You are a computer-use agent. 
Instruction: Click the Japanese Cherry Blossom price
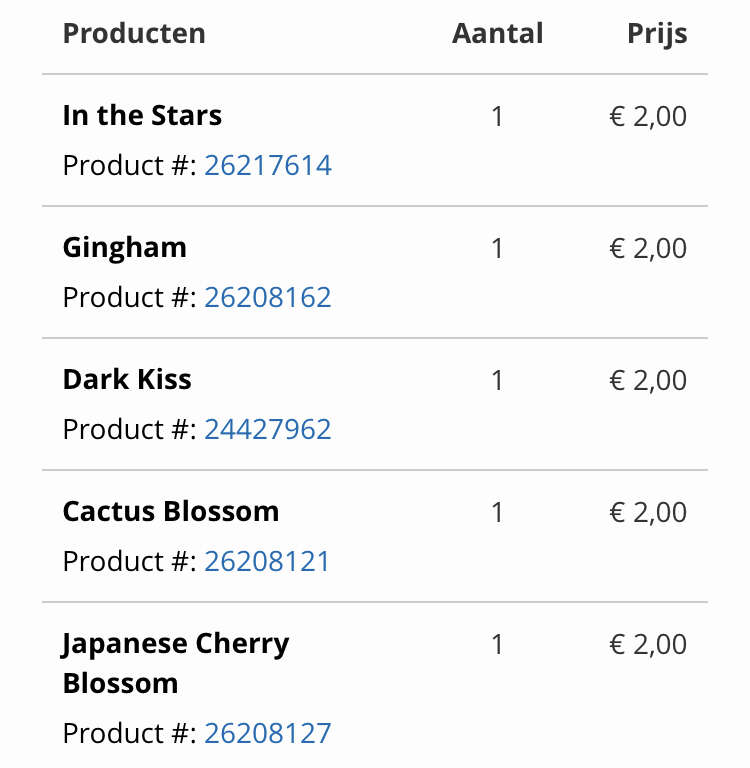pyautogui.click(x=648, y=645)
